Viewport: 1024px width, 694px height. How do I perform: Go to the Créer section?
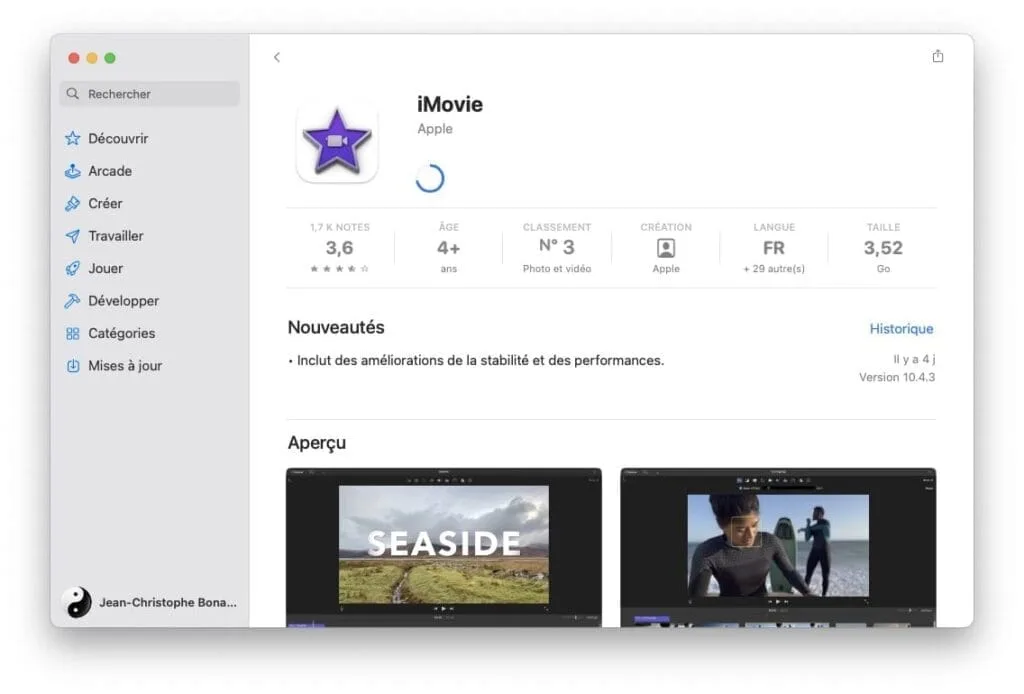tap(105, 204)
